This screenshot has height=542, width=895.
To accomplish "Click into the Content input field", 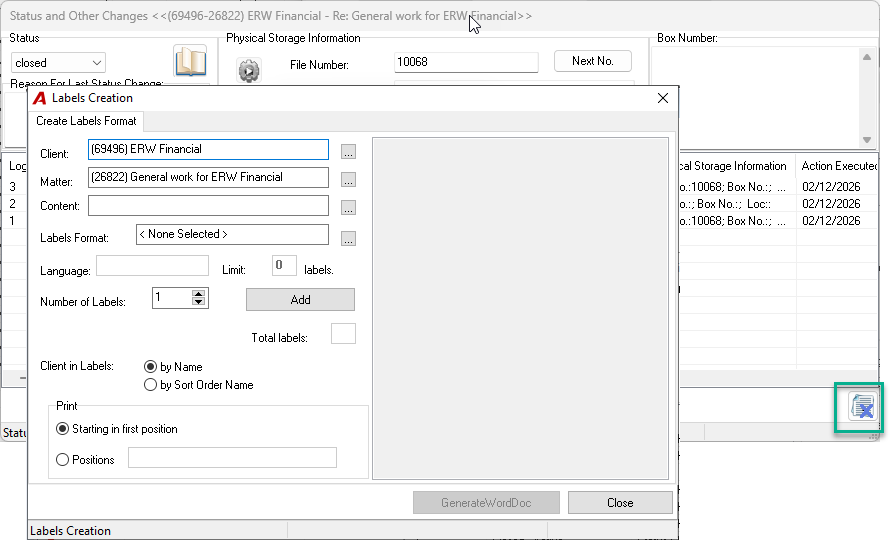I will click(x=208, y=206).
